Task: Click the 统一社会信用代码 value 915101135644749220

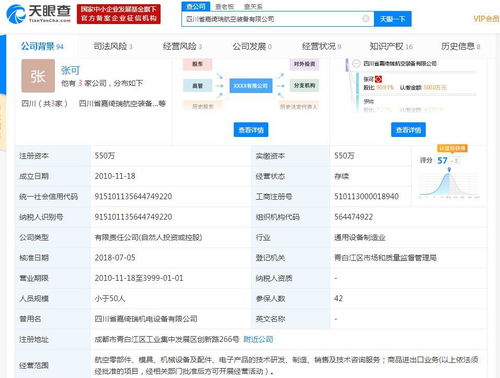Action: coord(133,196)
